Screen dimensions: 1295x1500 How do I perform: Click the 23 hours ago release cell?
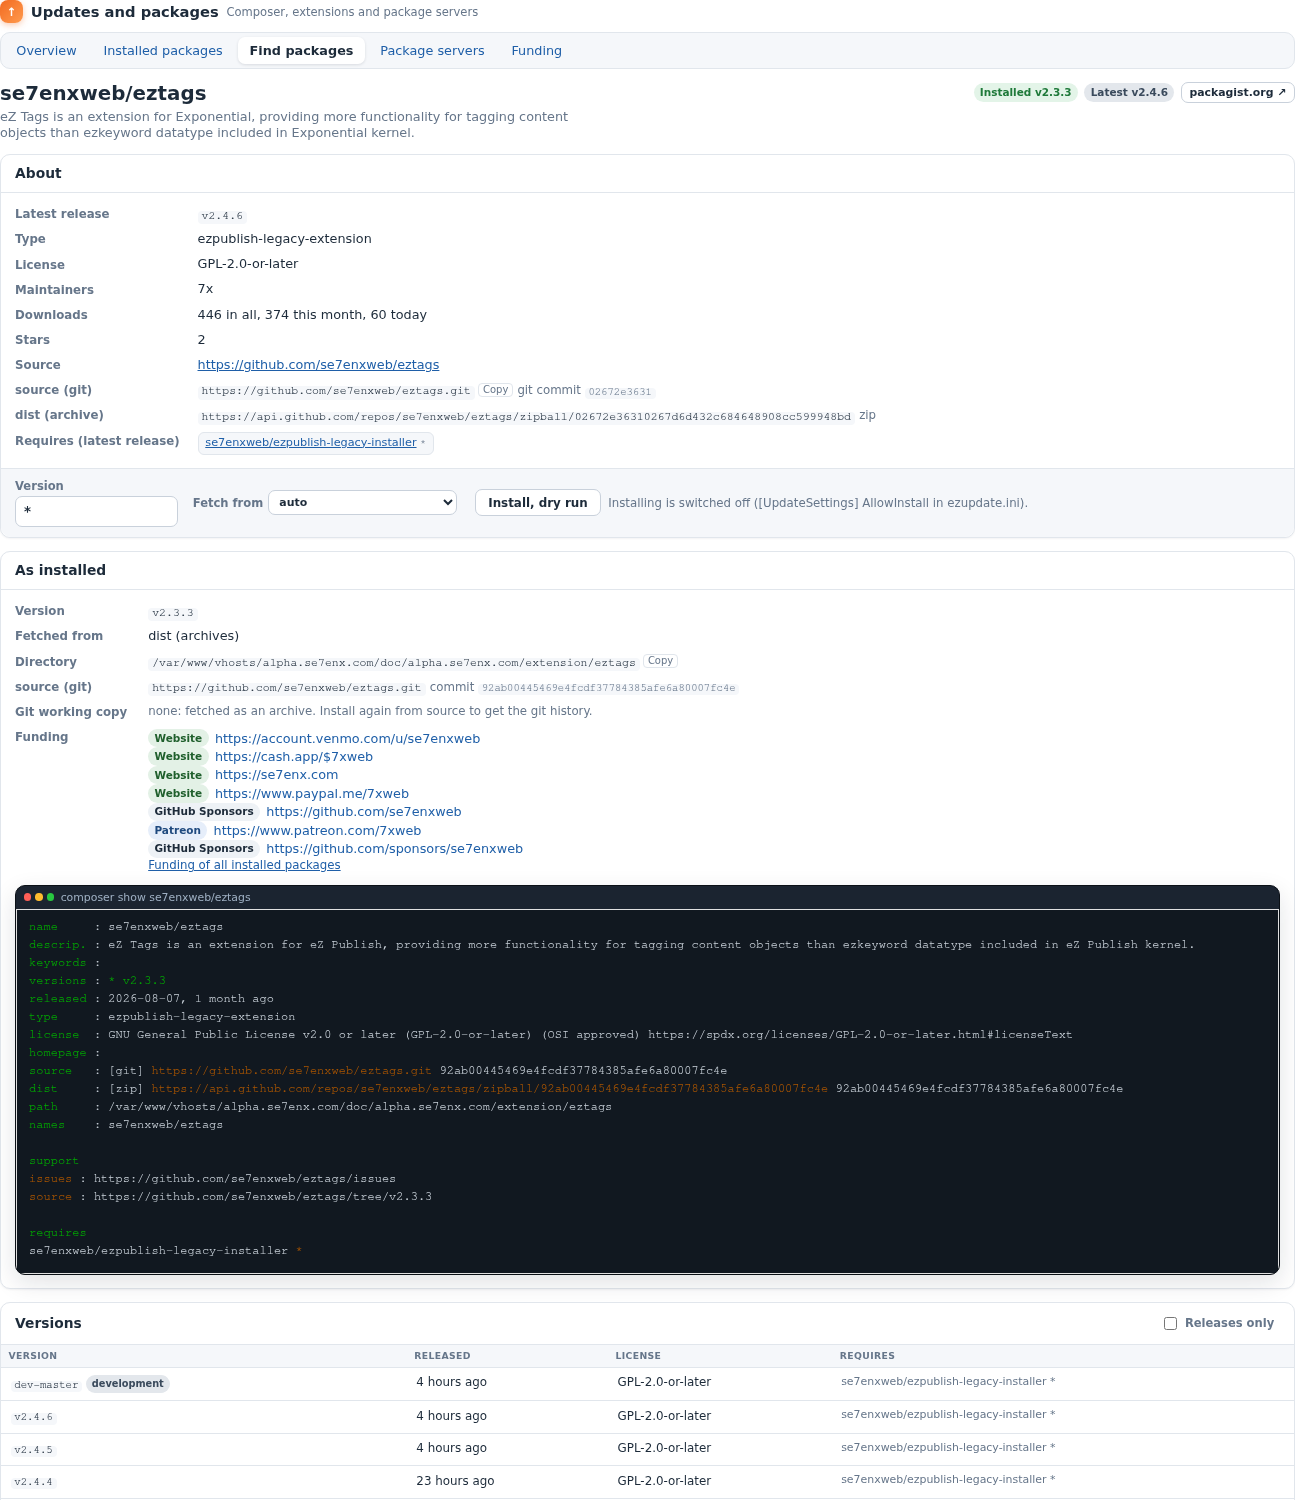pyautogui.click(x=455, y=1481)
